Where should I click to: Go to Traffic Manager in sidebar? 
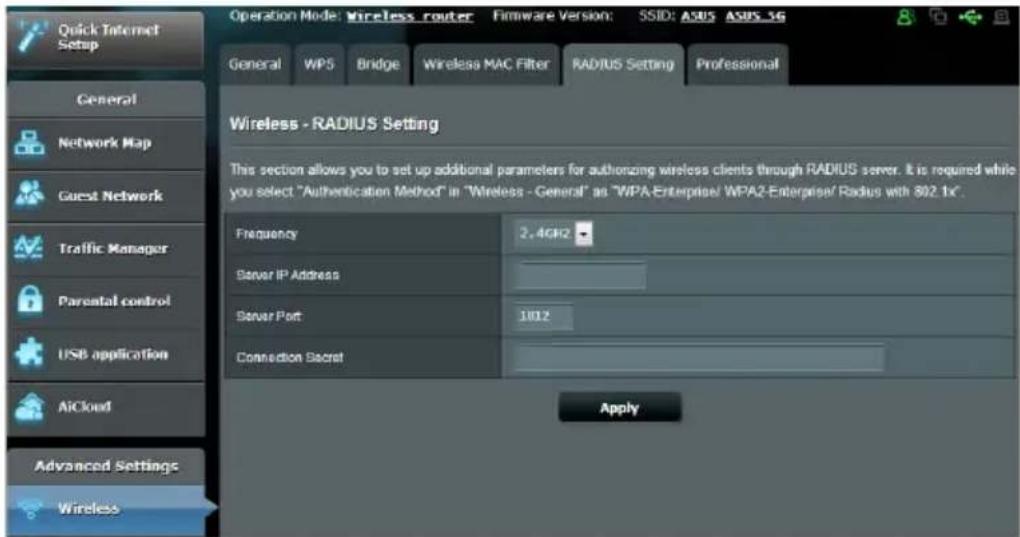[x=106, y=248]
